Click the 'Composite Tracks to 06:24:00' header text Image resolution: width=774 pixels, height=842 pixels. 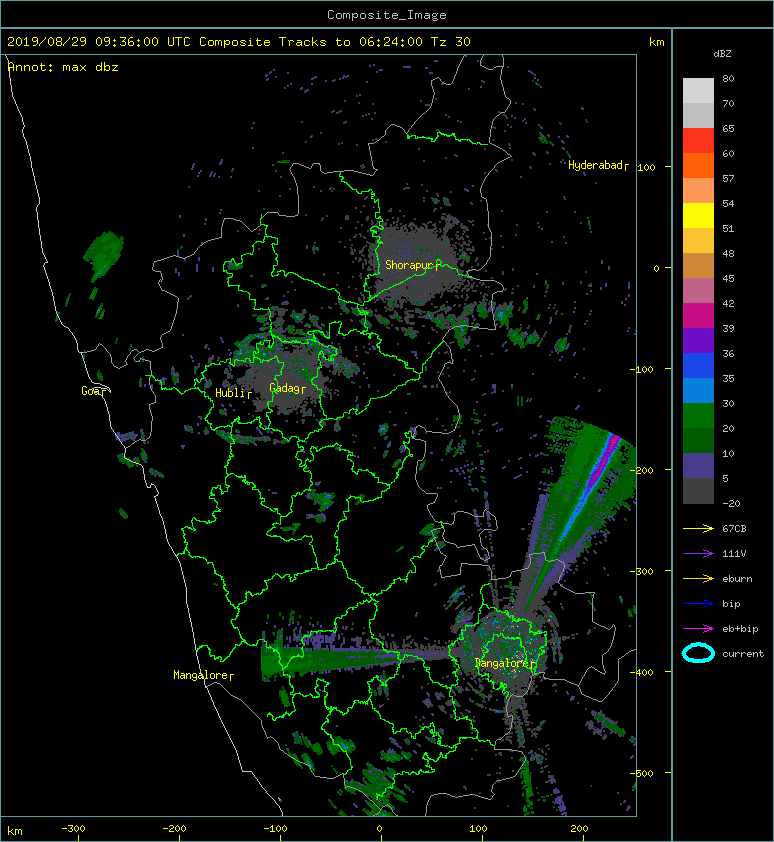click(x=311, y=42)
